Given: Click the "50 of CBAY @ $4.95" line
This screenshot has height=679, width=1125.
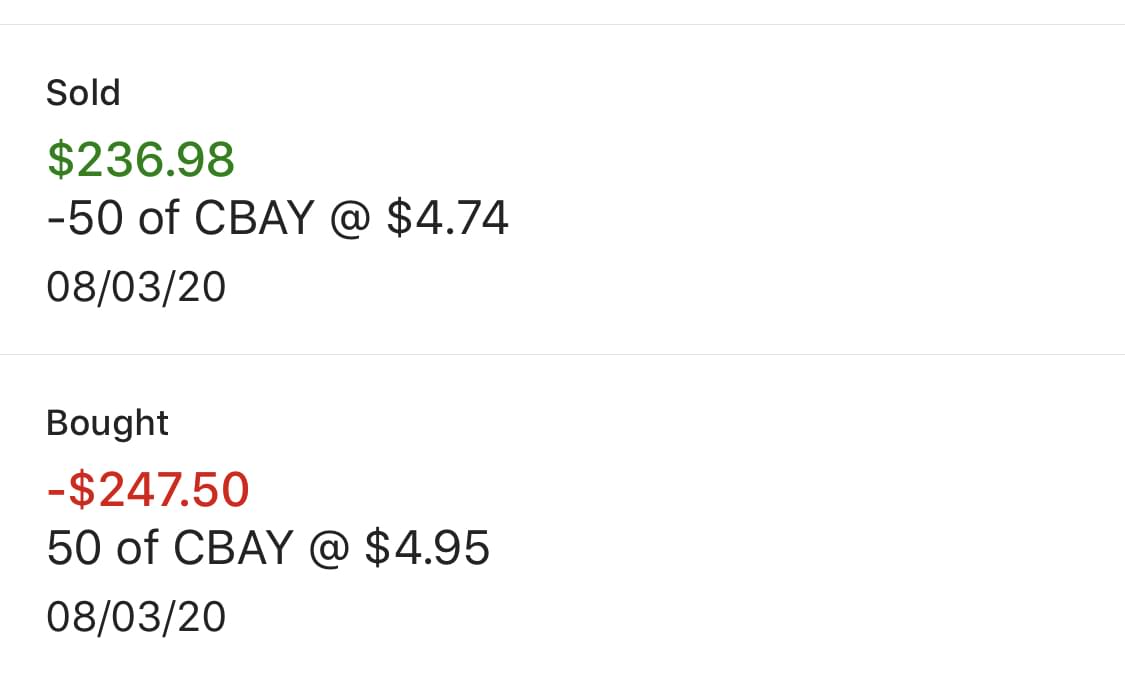Looking at the screenshot, I should tap(268, 548).
